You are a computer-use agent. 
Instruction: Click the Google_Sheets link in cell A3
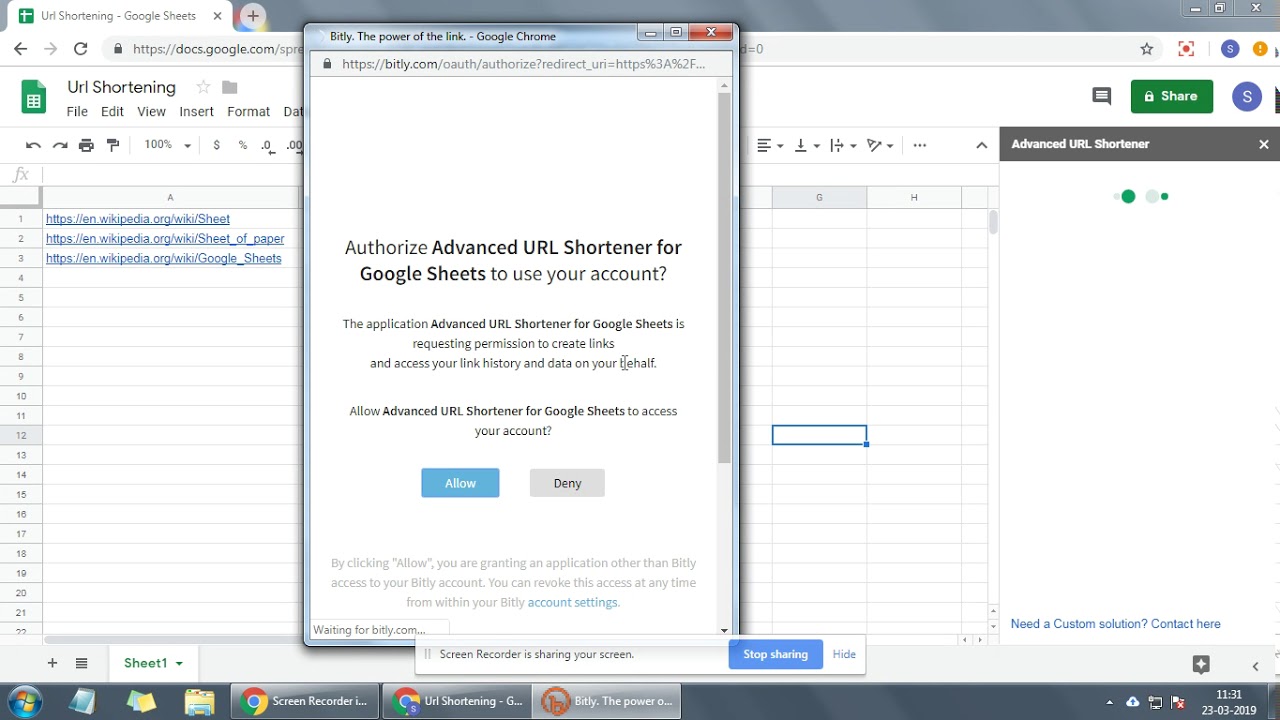tap(164, 258)
